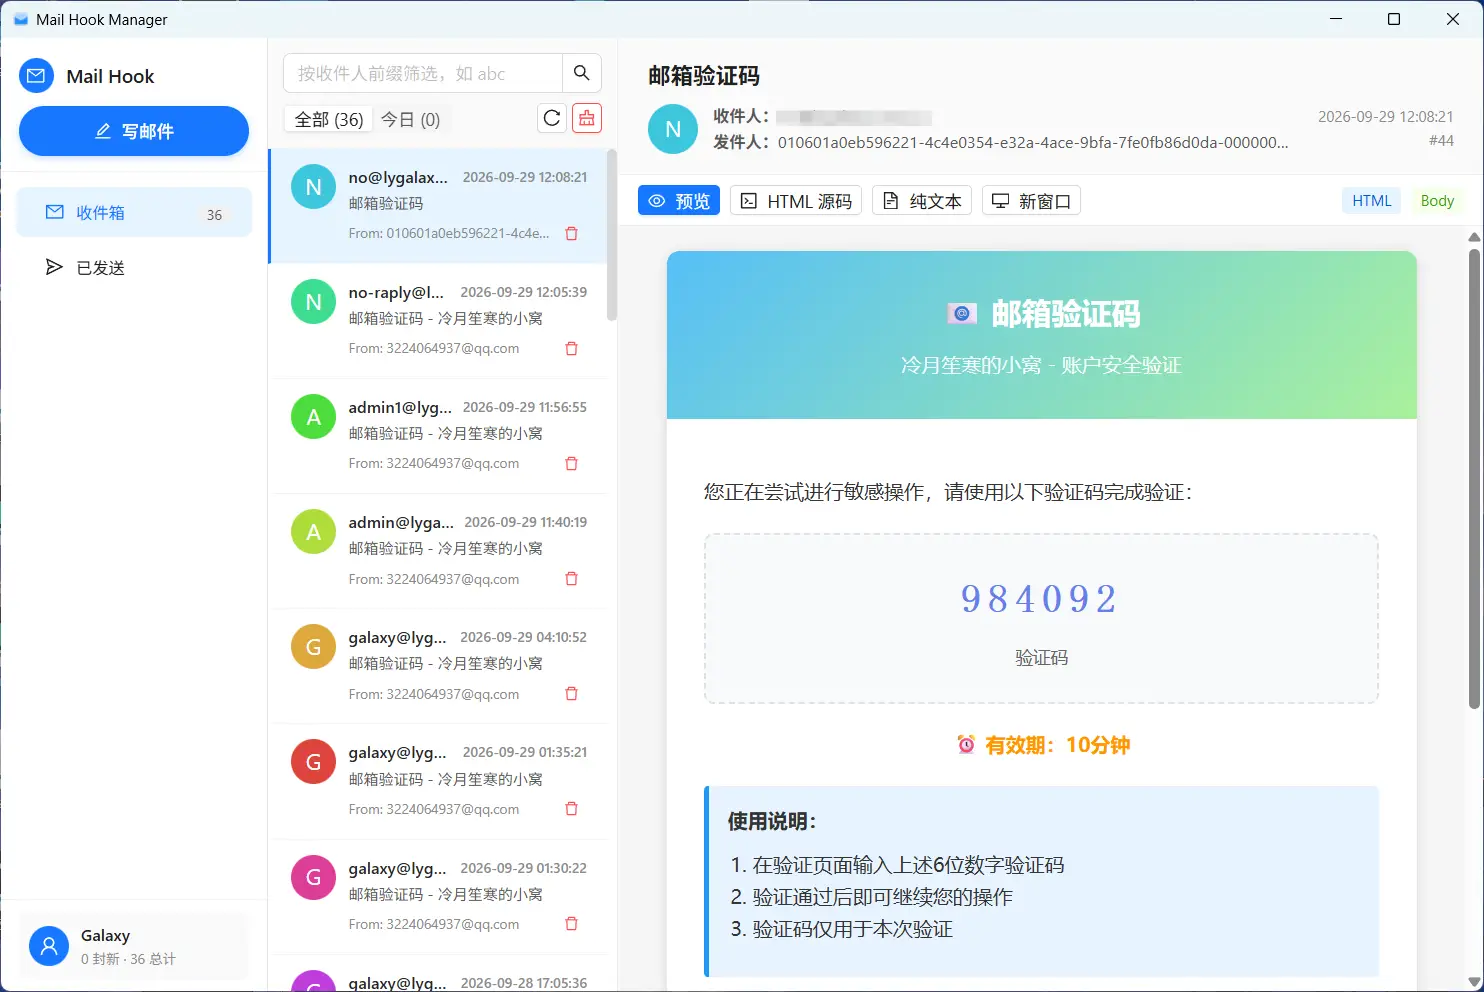Screen dimensions: 1484x992
Task: Minimize the Mail Hook Manager window
Action: click(1336, 19)
